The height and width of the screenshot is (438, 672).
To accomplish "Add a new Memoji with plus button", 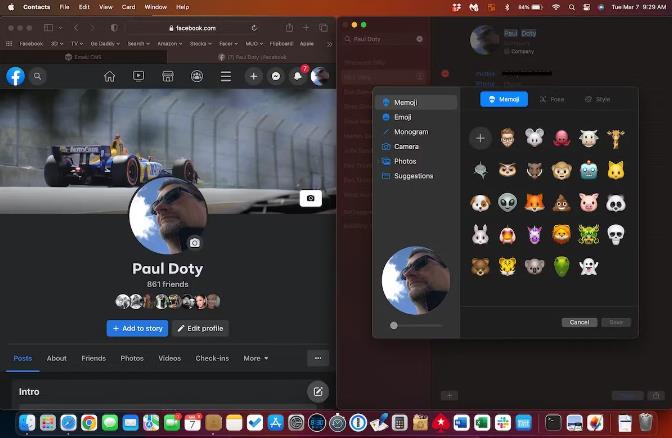I will tap(480, 138).
